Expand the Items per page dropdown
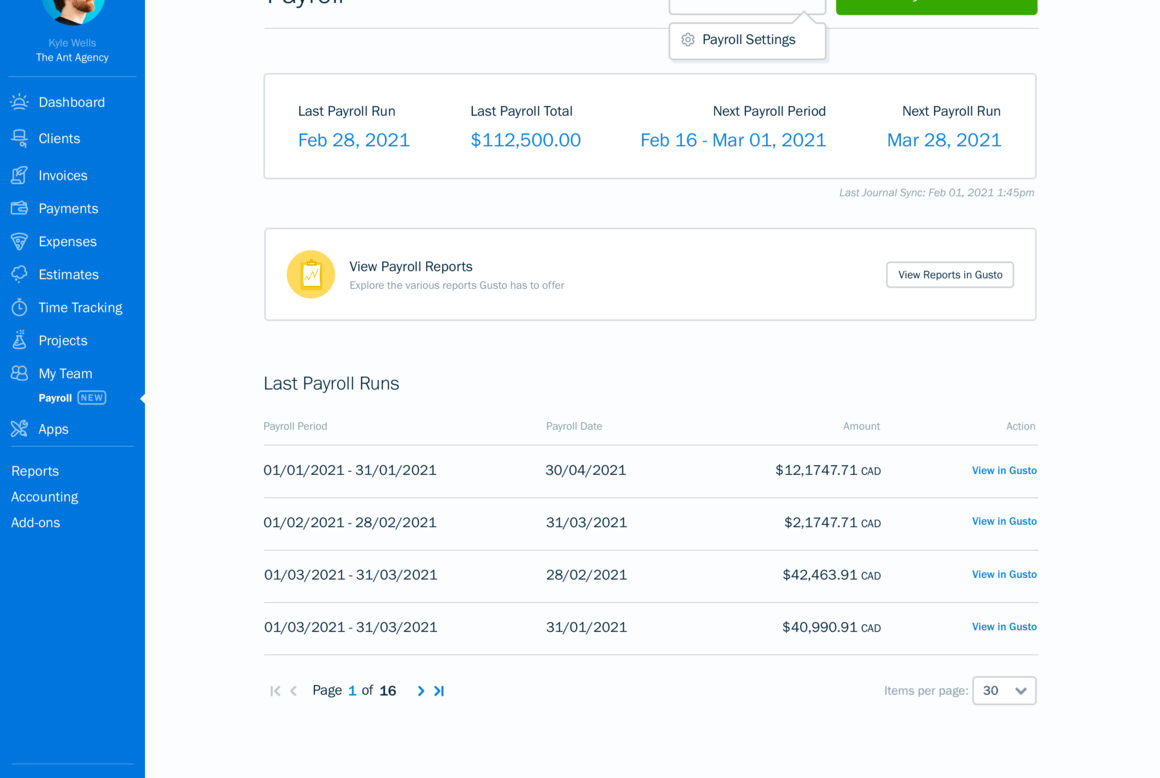1160x778 pixels. click(x=1004, y=691)
